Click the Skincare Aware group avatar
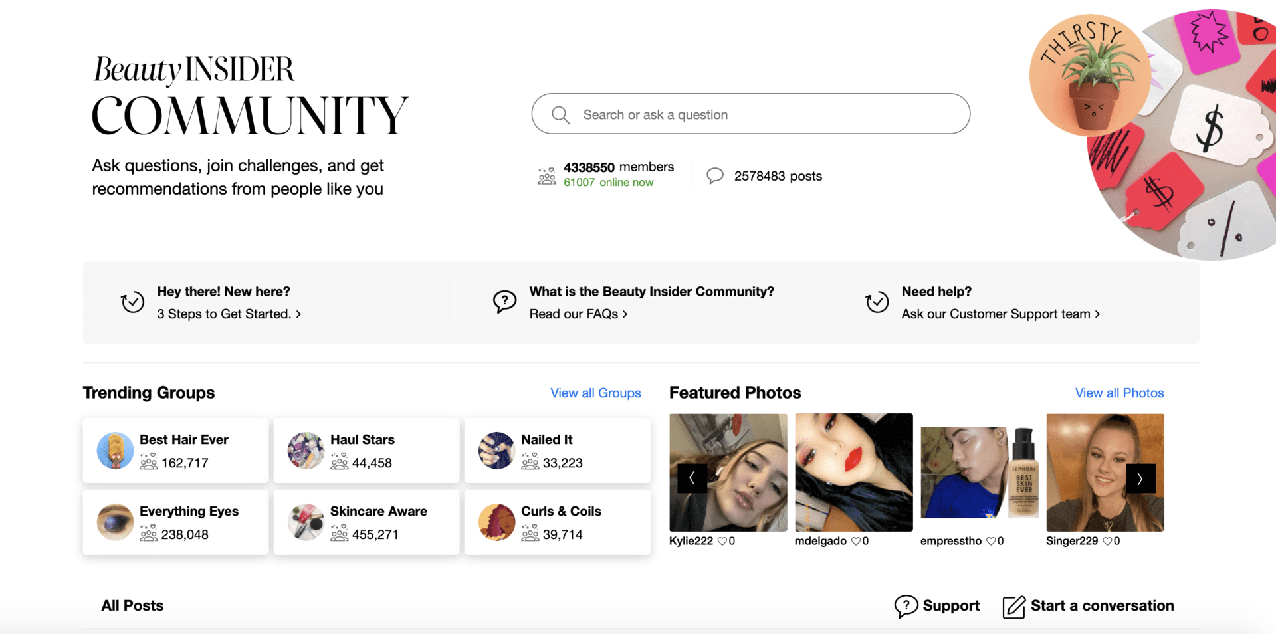1276x634 pixels. pyautogui.click(x=306, y=522)
